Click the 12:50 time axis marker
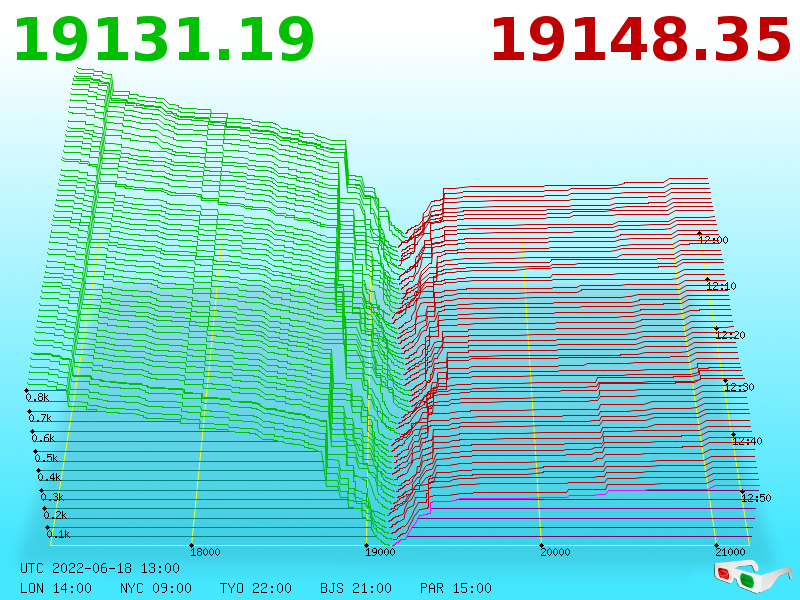The image size is (800, 600). pos(756,498)
